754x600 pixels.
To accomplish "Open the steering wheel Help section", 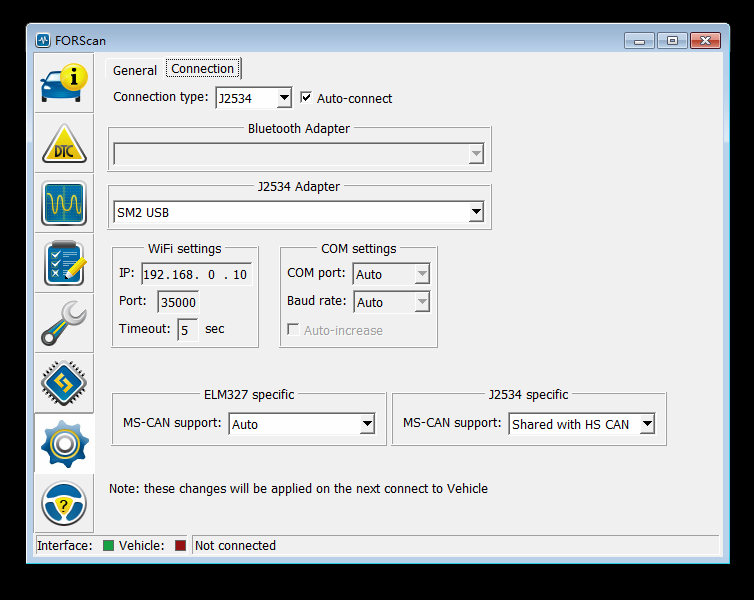I will [64, 503].
